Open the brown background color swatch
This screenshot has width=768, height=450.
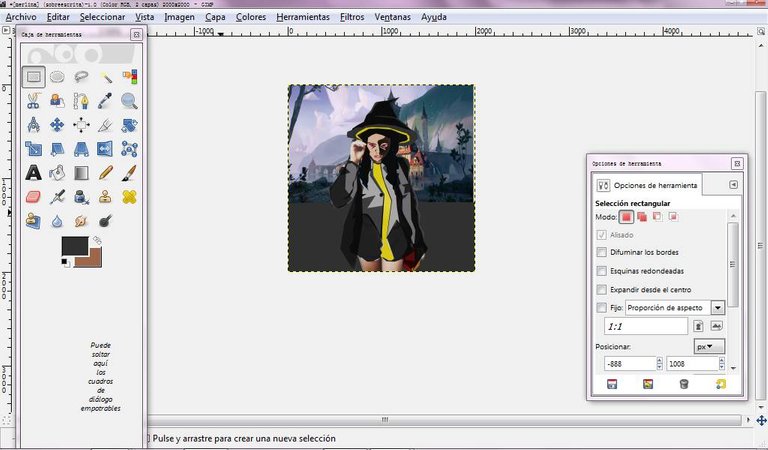(96, 260)
